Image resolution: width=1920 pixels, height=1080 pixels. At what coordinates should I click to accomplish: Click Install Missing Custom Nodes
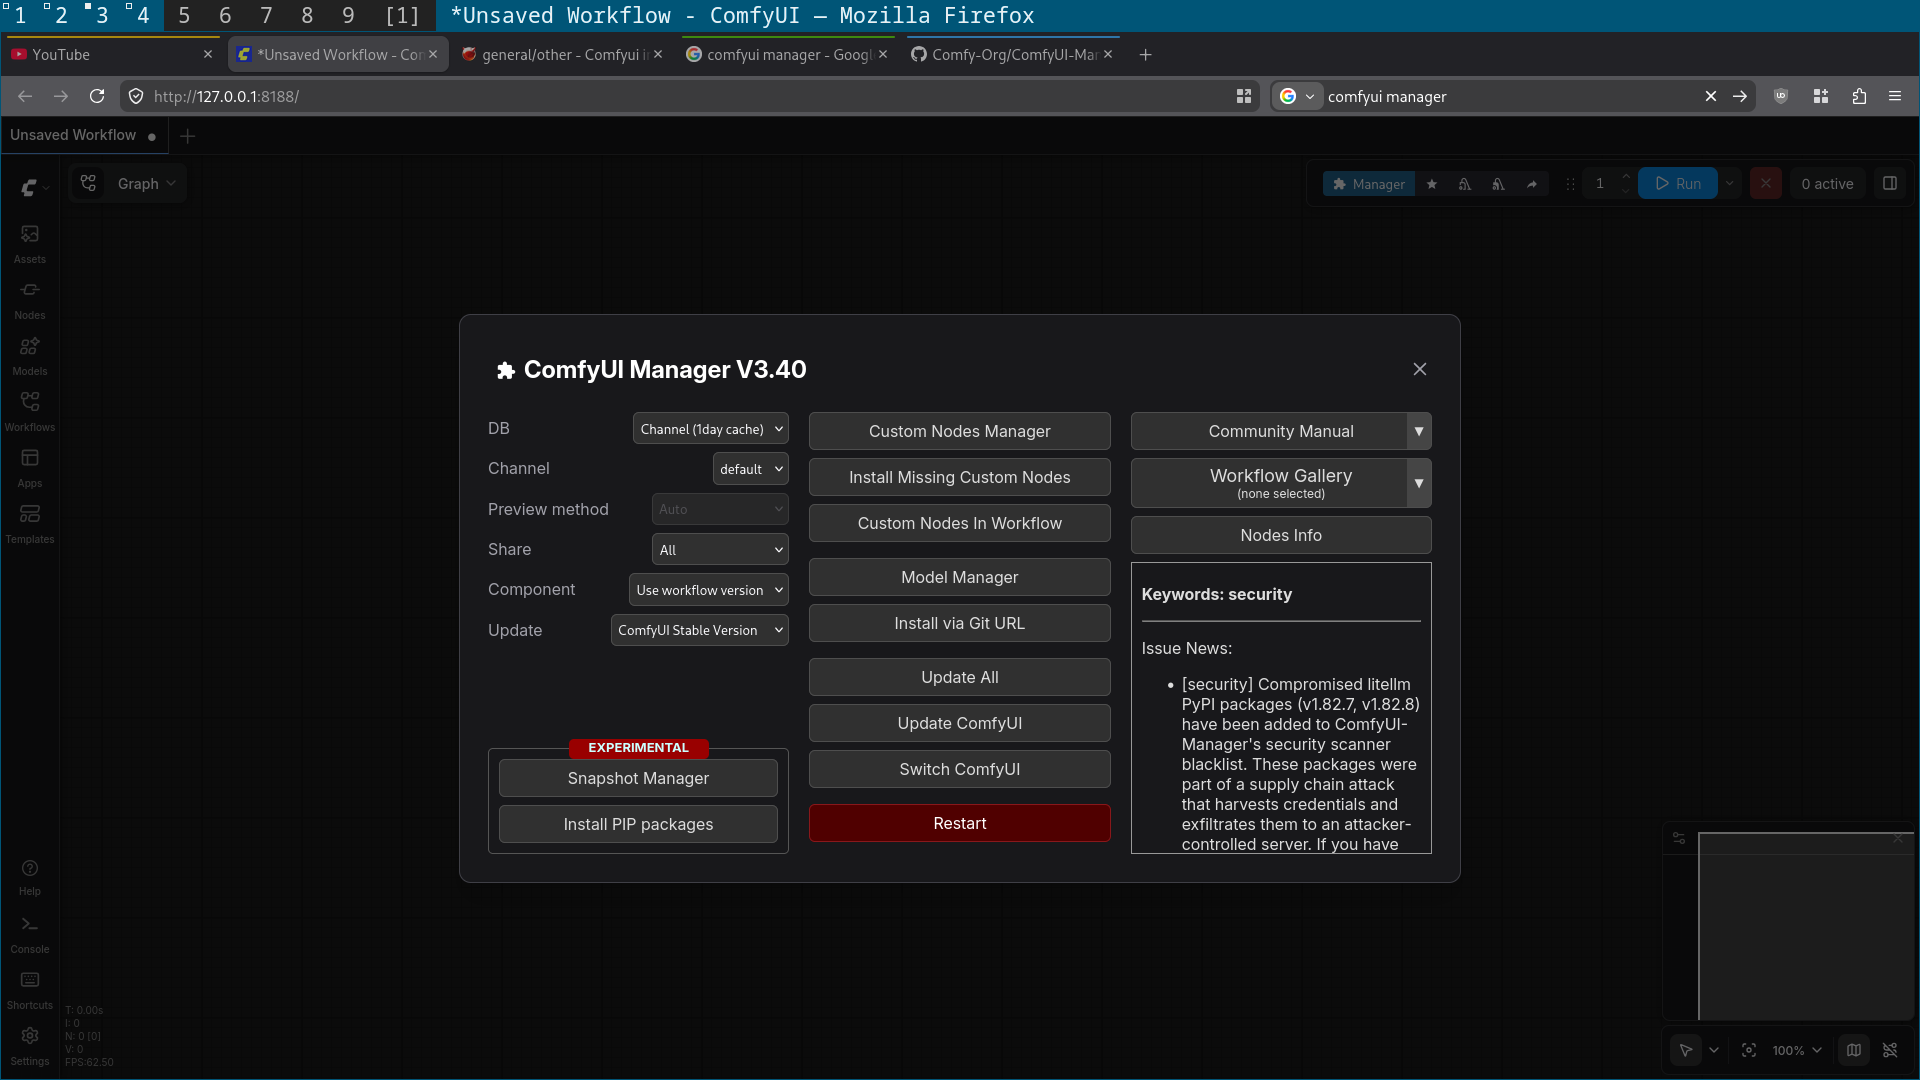960,477
